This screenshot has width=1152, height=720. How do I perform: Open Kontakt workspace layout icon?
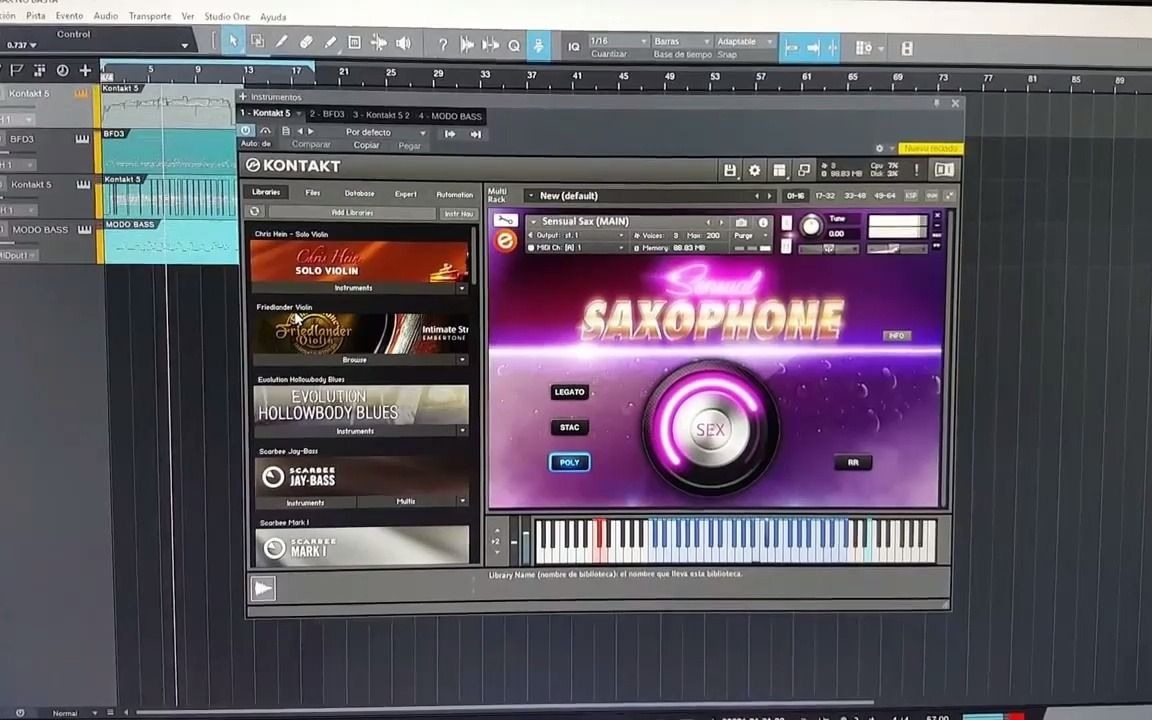[x=779, y=170]
